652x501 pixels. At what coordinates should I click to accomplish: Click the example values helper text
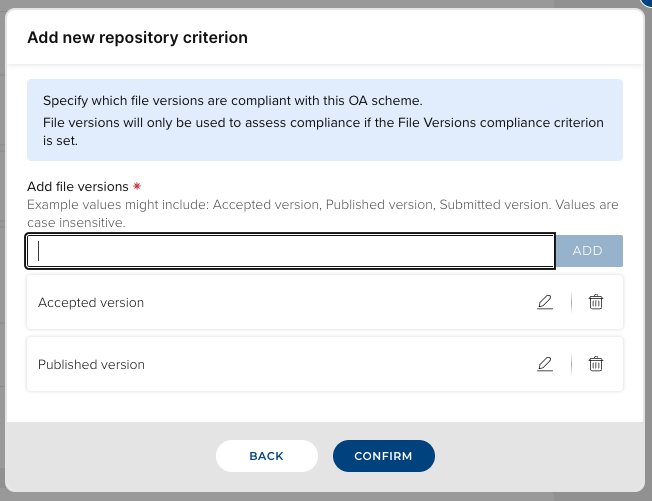(322, 213)
